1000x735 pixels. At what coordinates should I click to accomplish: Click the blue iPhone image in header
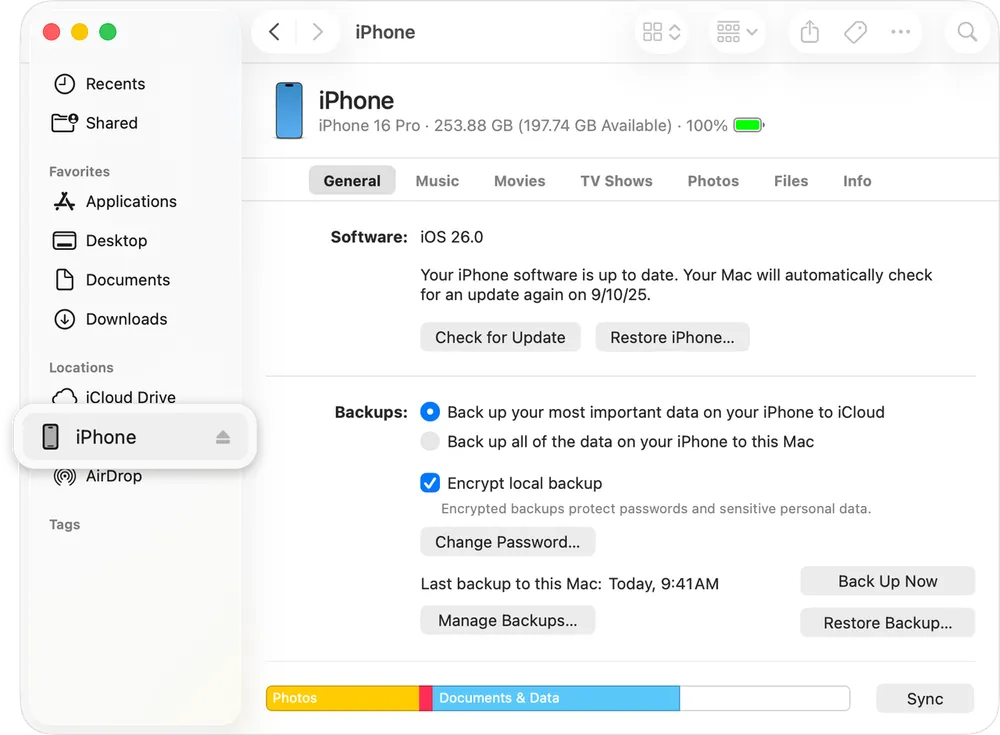point(289,110)
